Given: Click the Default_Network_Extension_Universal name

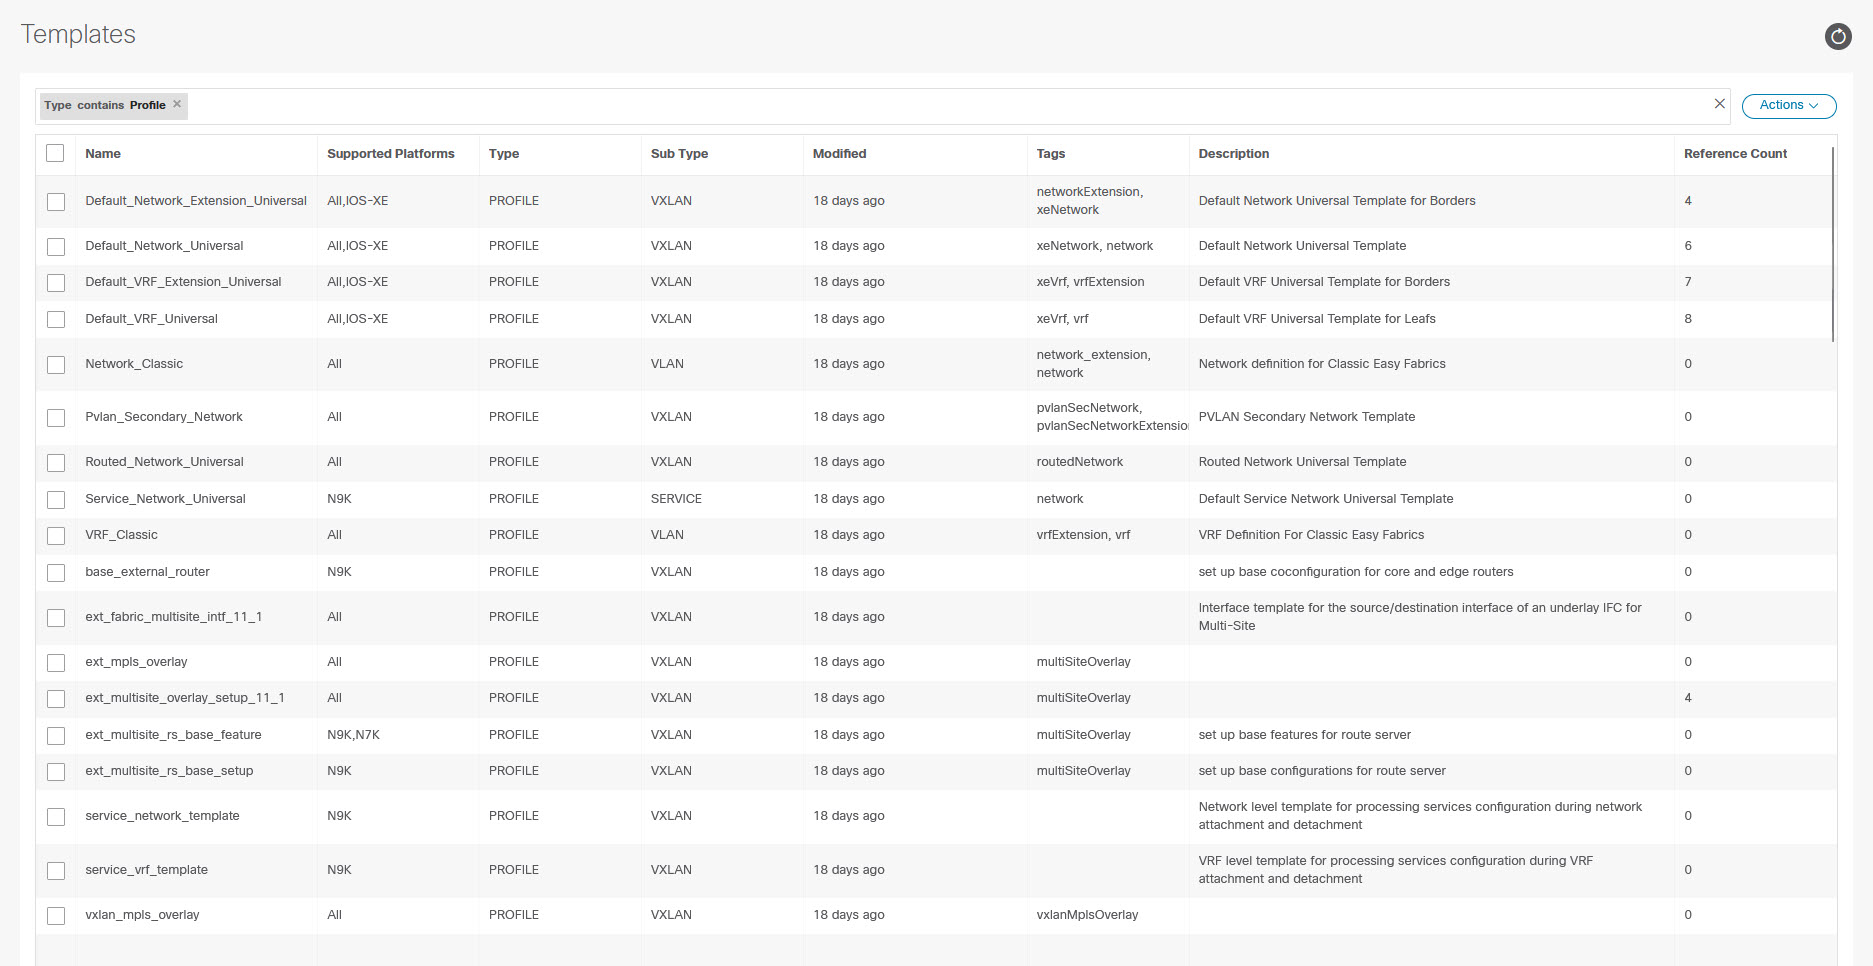Looking at the screenshot, I should pyautogui.click(x=196, y=201).
